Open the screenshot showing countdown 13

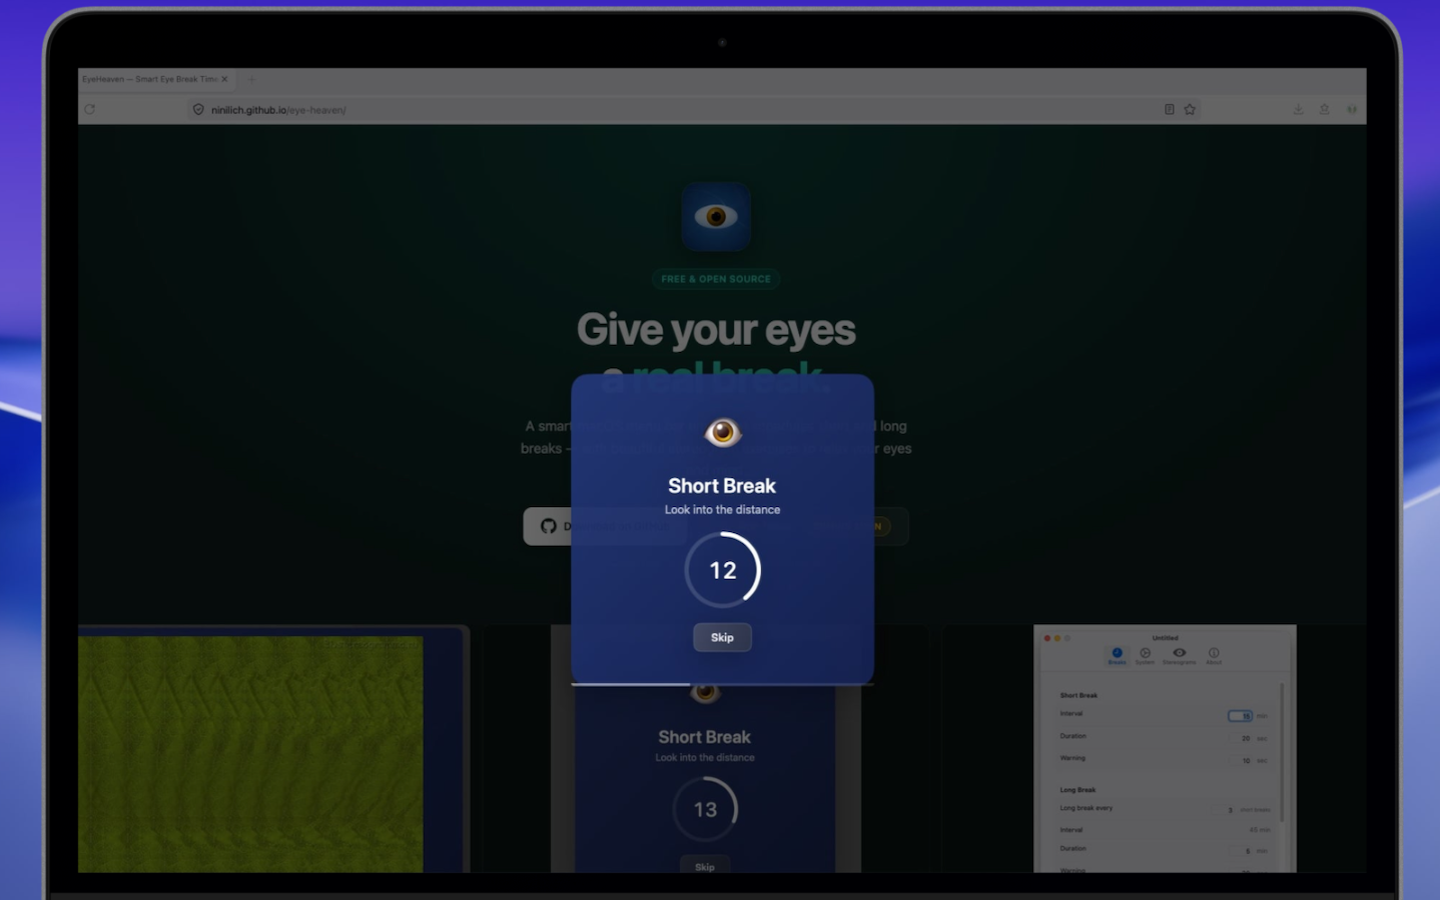pyautogui.click(x=705, y=780)
